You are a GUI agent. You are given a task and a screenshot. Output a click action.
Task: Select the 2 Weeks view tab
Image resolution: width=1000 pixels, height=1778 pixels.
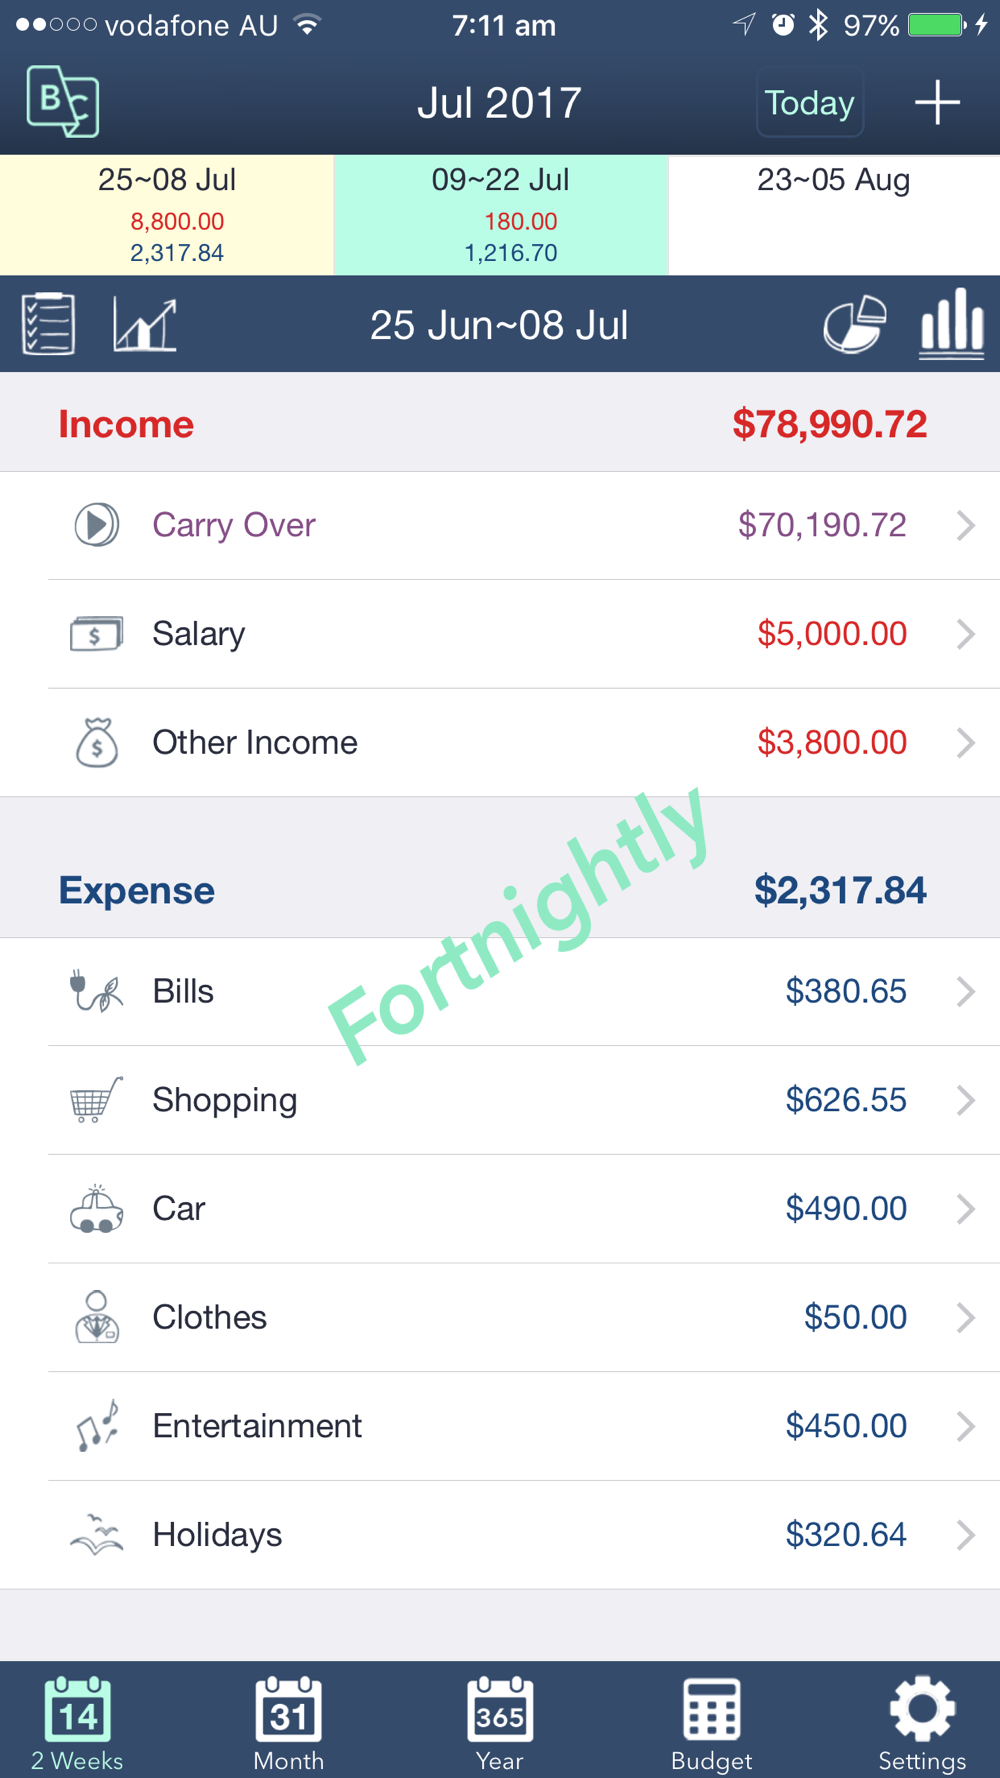77,1723
